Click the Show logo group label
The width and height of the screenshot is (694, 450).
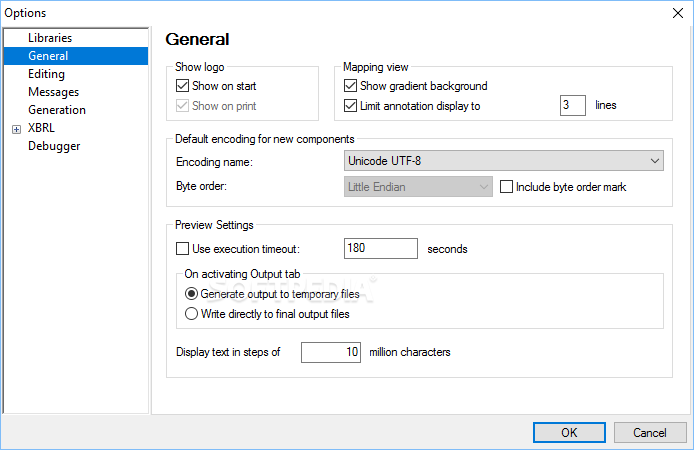point(200,67)
